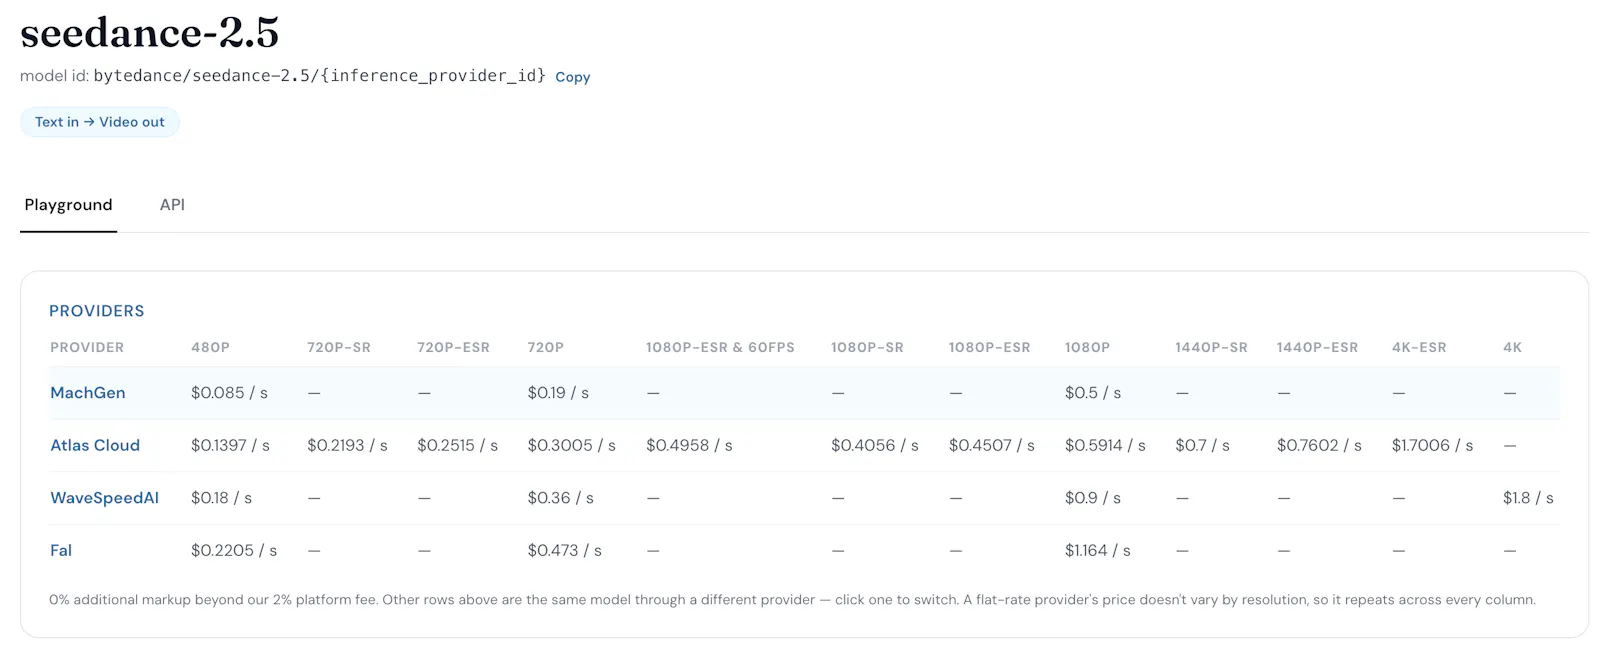The width and height of the screenshot is (1600, 654).
Task: Click Atlas Cloud's $0.5914 / s price
Action: point(1105,446)
